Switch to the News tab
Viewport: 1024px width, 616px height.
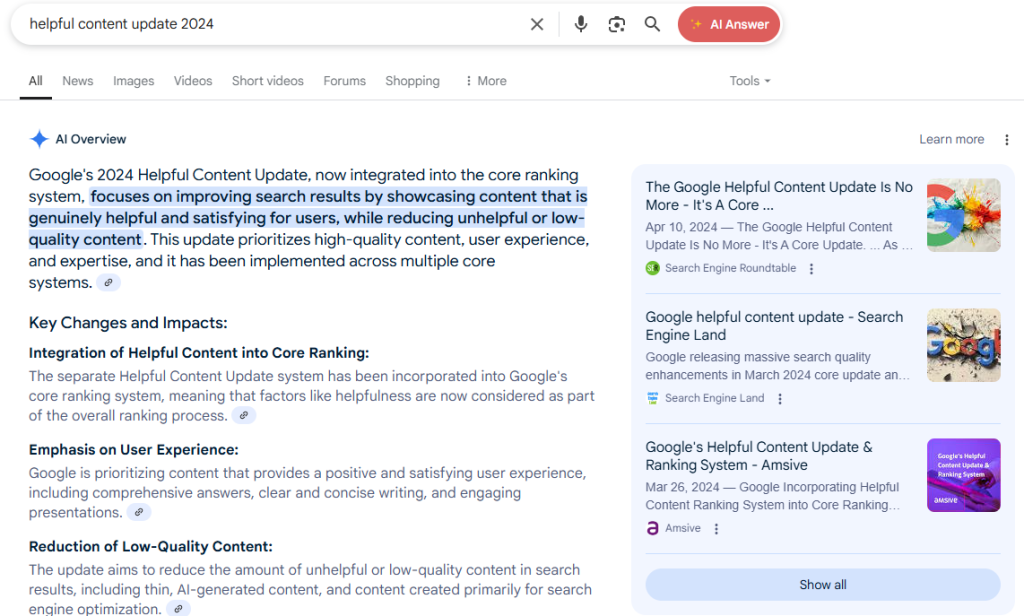pyautogui.click(x=78, y=81)
